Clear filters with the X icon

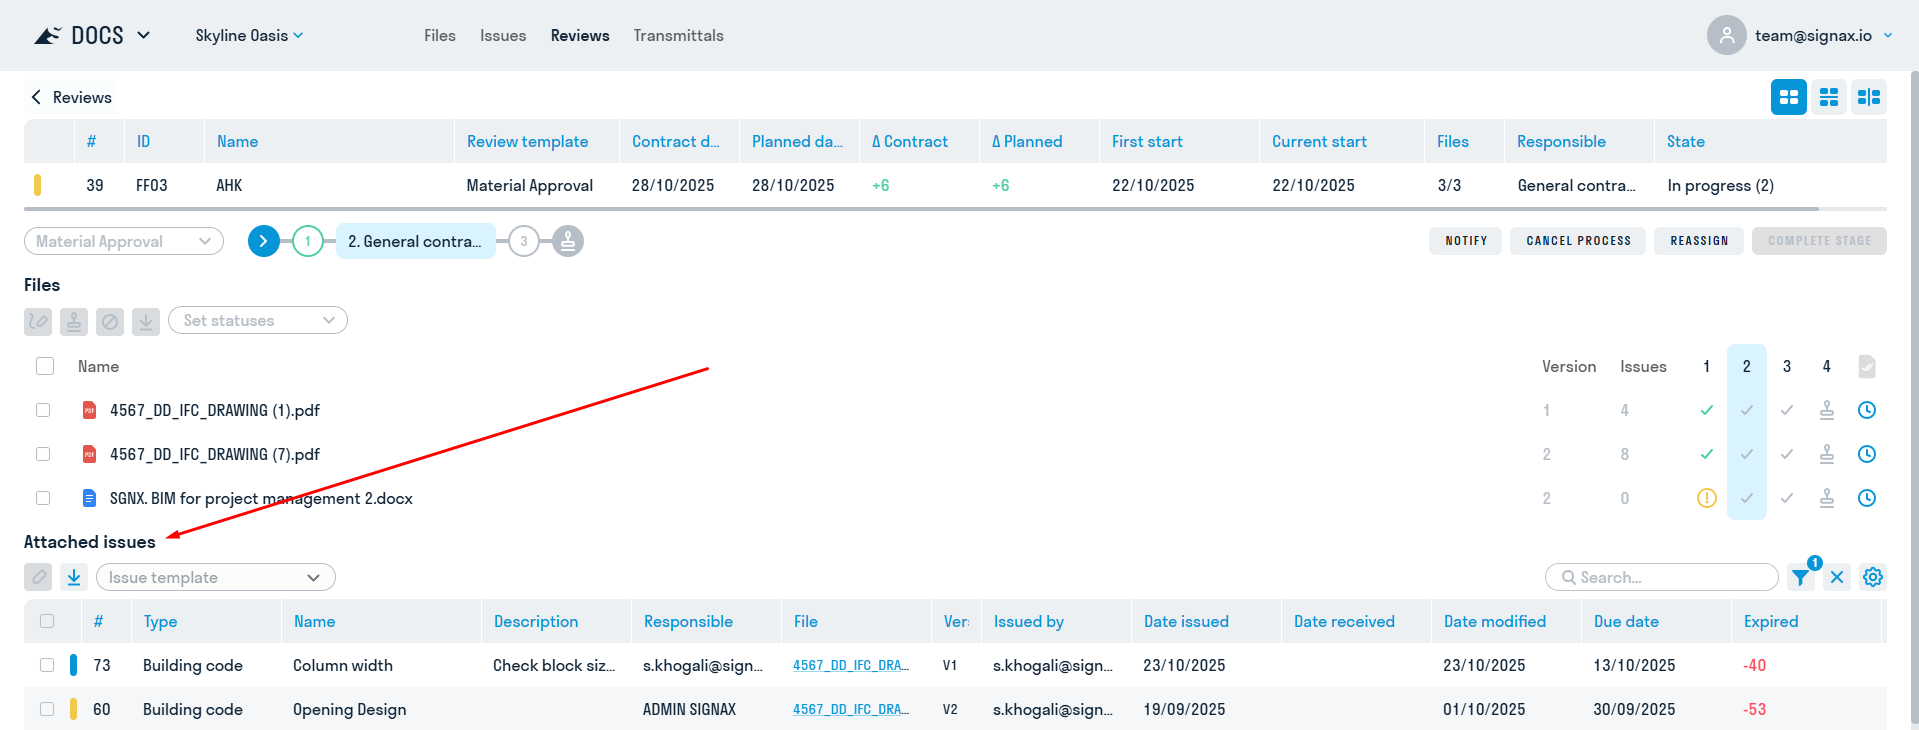(1837, 577)
